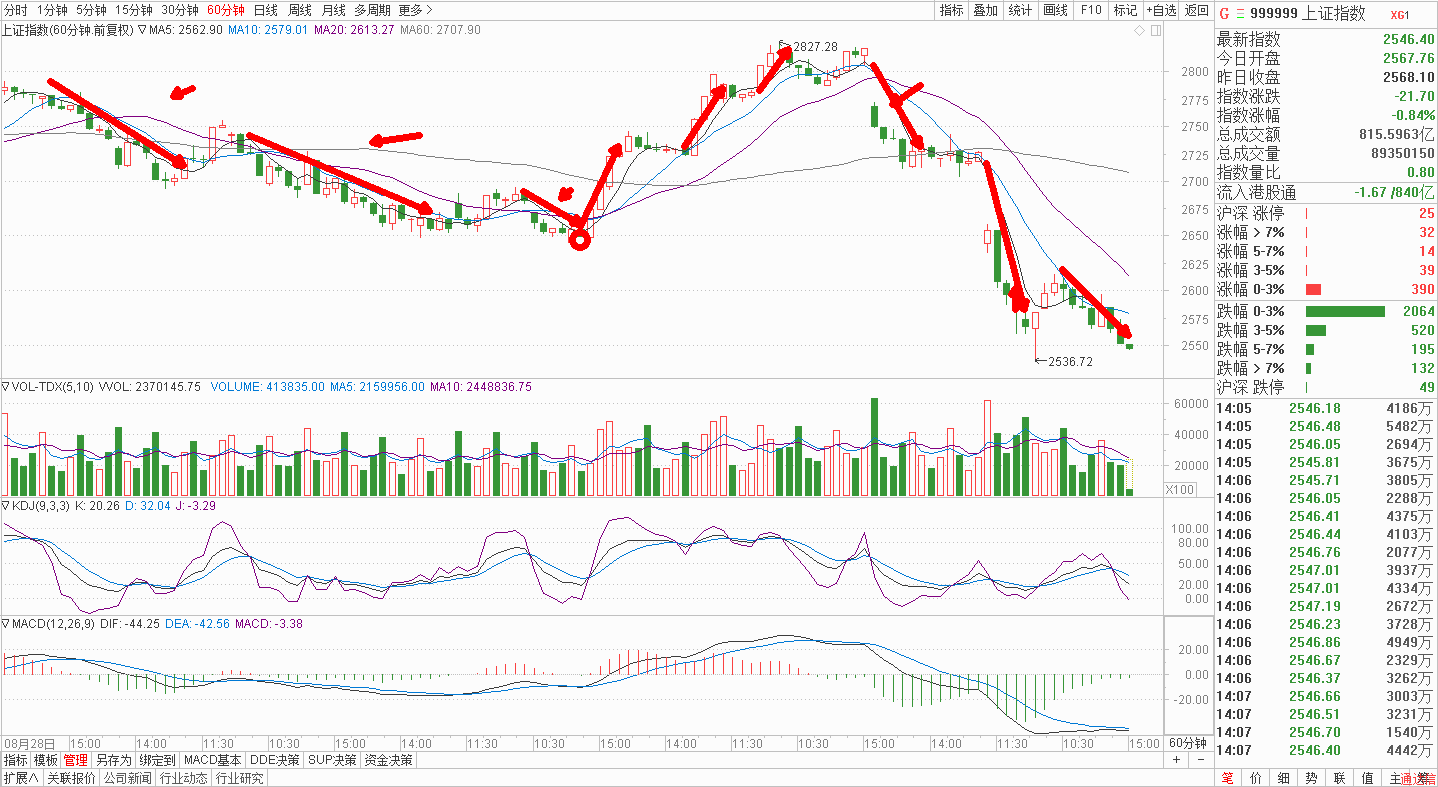Screen dimensions: 1438x787
Task: Open the 统计 statistics button
Action: pos(1020,10)
